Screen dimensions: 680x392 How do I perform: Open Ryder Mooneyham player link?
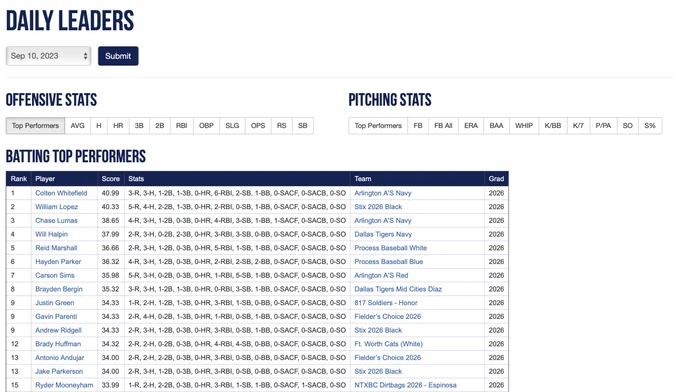point(64,385)
